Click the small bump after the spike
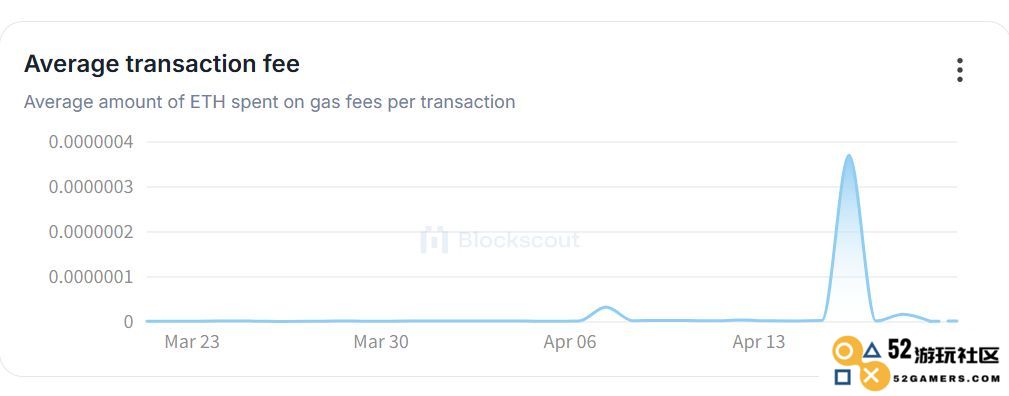Image resolution: width=1009 pixels, height=396 pixels. [903, 315]
